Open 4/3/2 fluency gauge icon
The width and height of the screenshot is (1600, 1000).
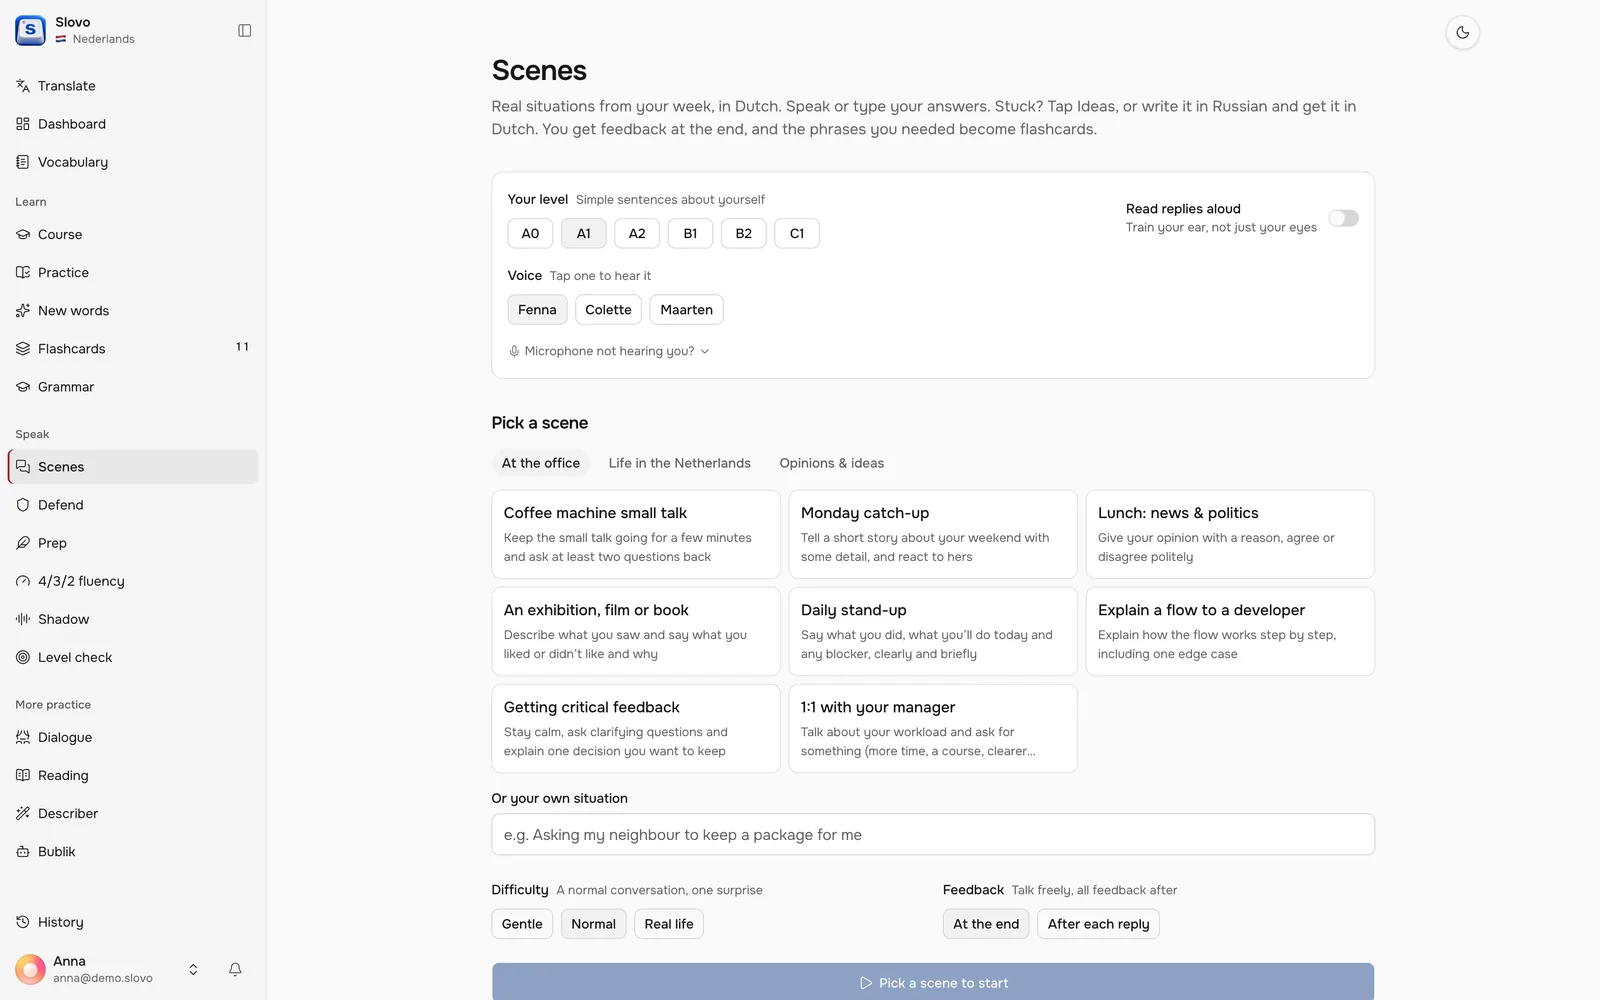click(23, 581)
